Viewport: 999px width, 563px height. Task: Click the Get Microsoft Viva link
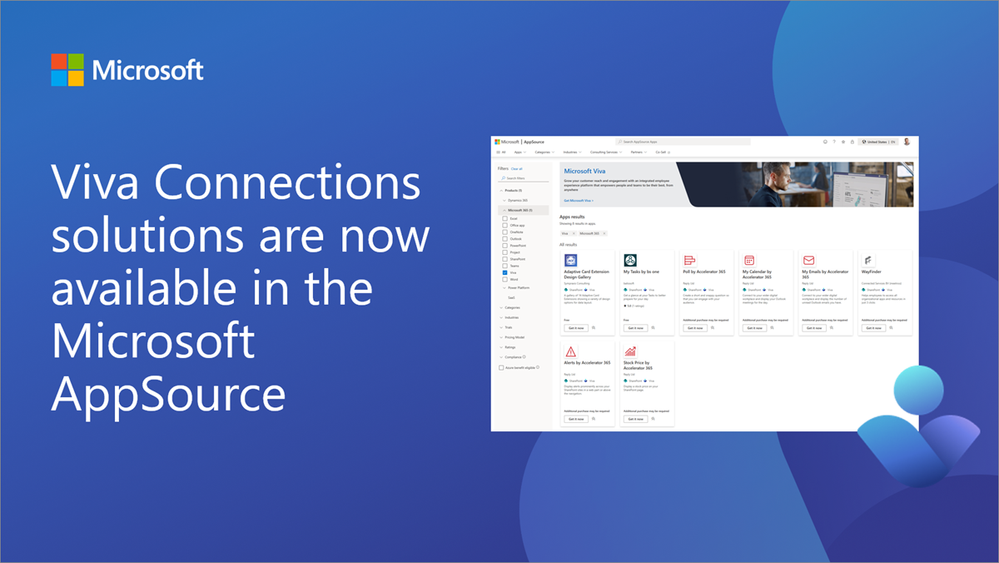[x=579, y=201]
